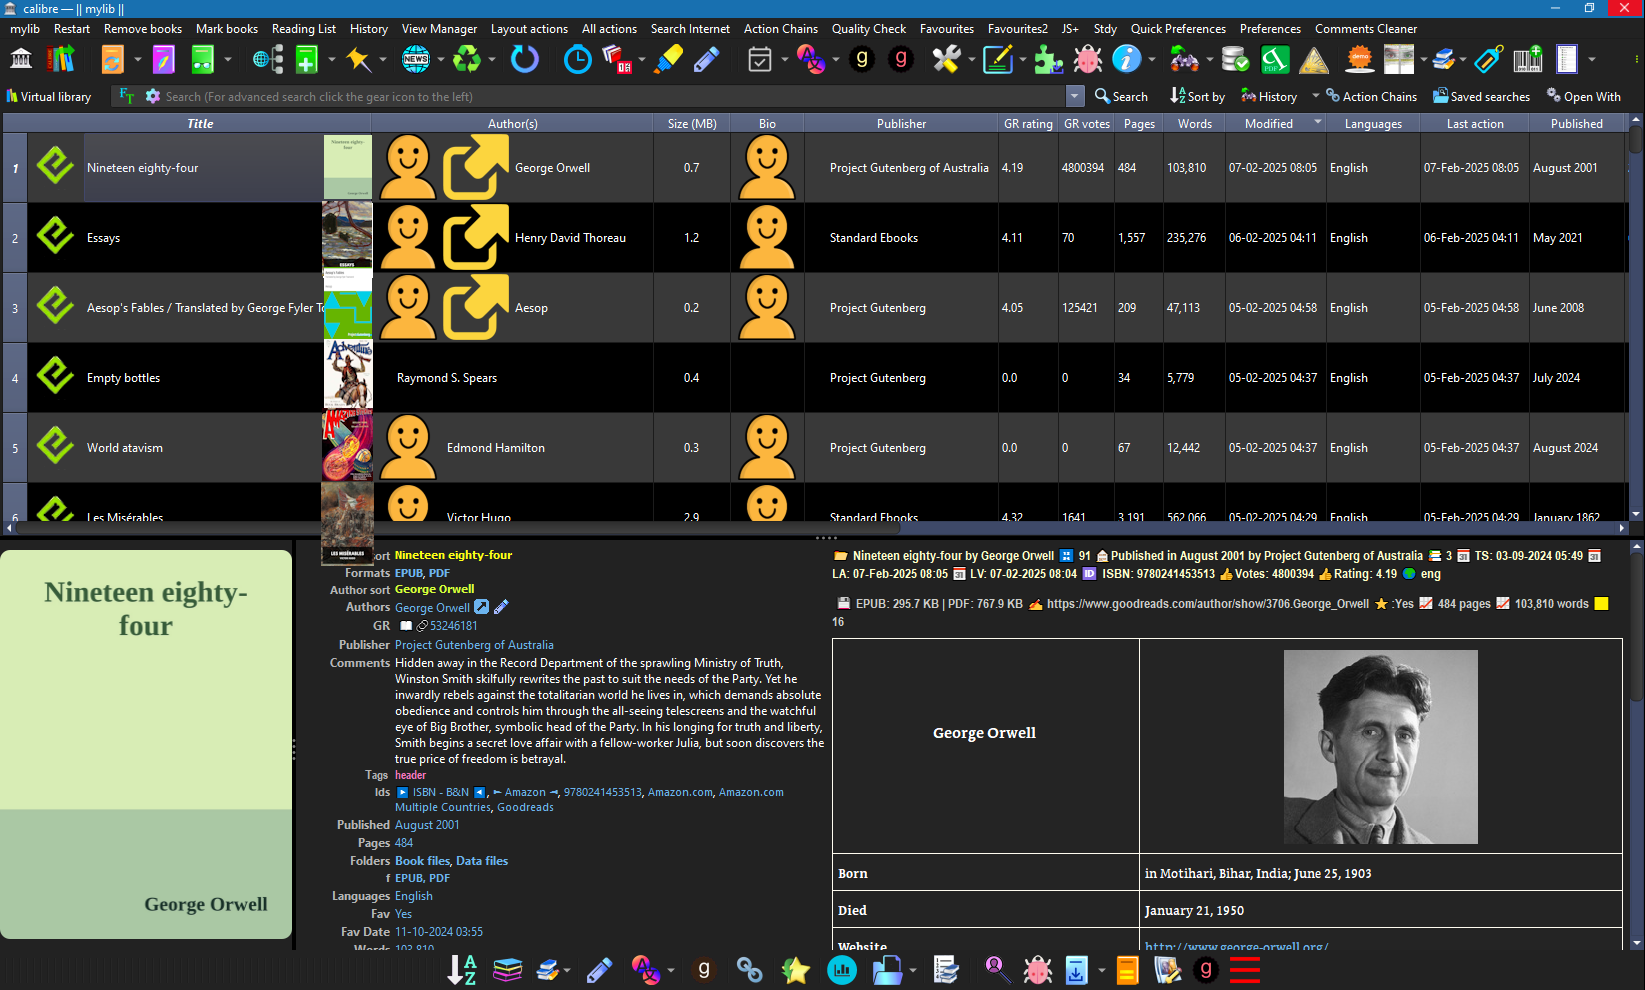Expand dropdown next to tools icon
The height and width of the screenshot is (990, 1645).
971,60
